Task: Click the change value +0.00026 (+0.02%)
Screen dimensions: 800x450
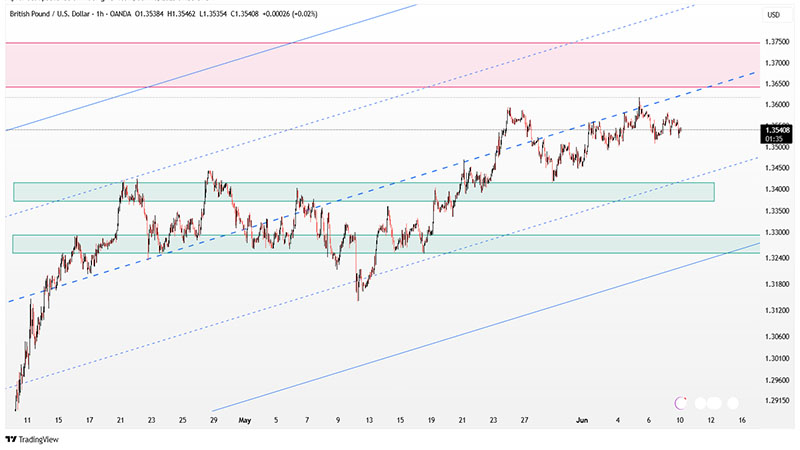Action: (290, 14)
